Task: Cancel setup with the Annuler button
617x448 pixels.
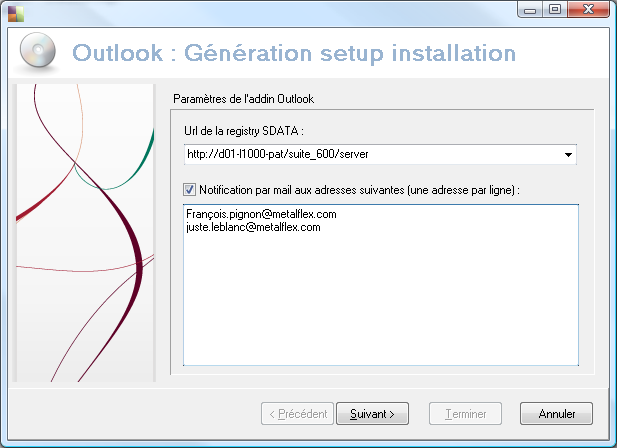Action: (556, 414)
